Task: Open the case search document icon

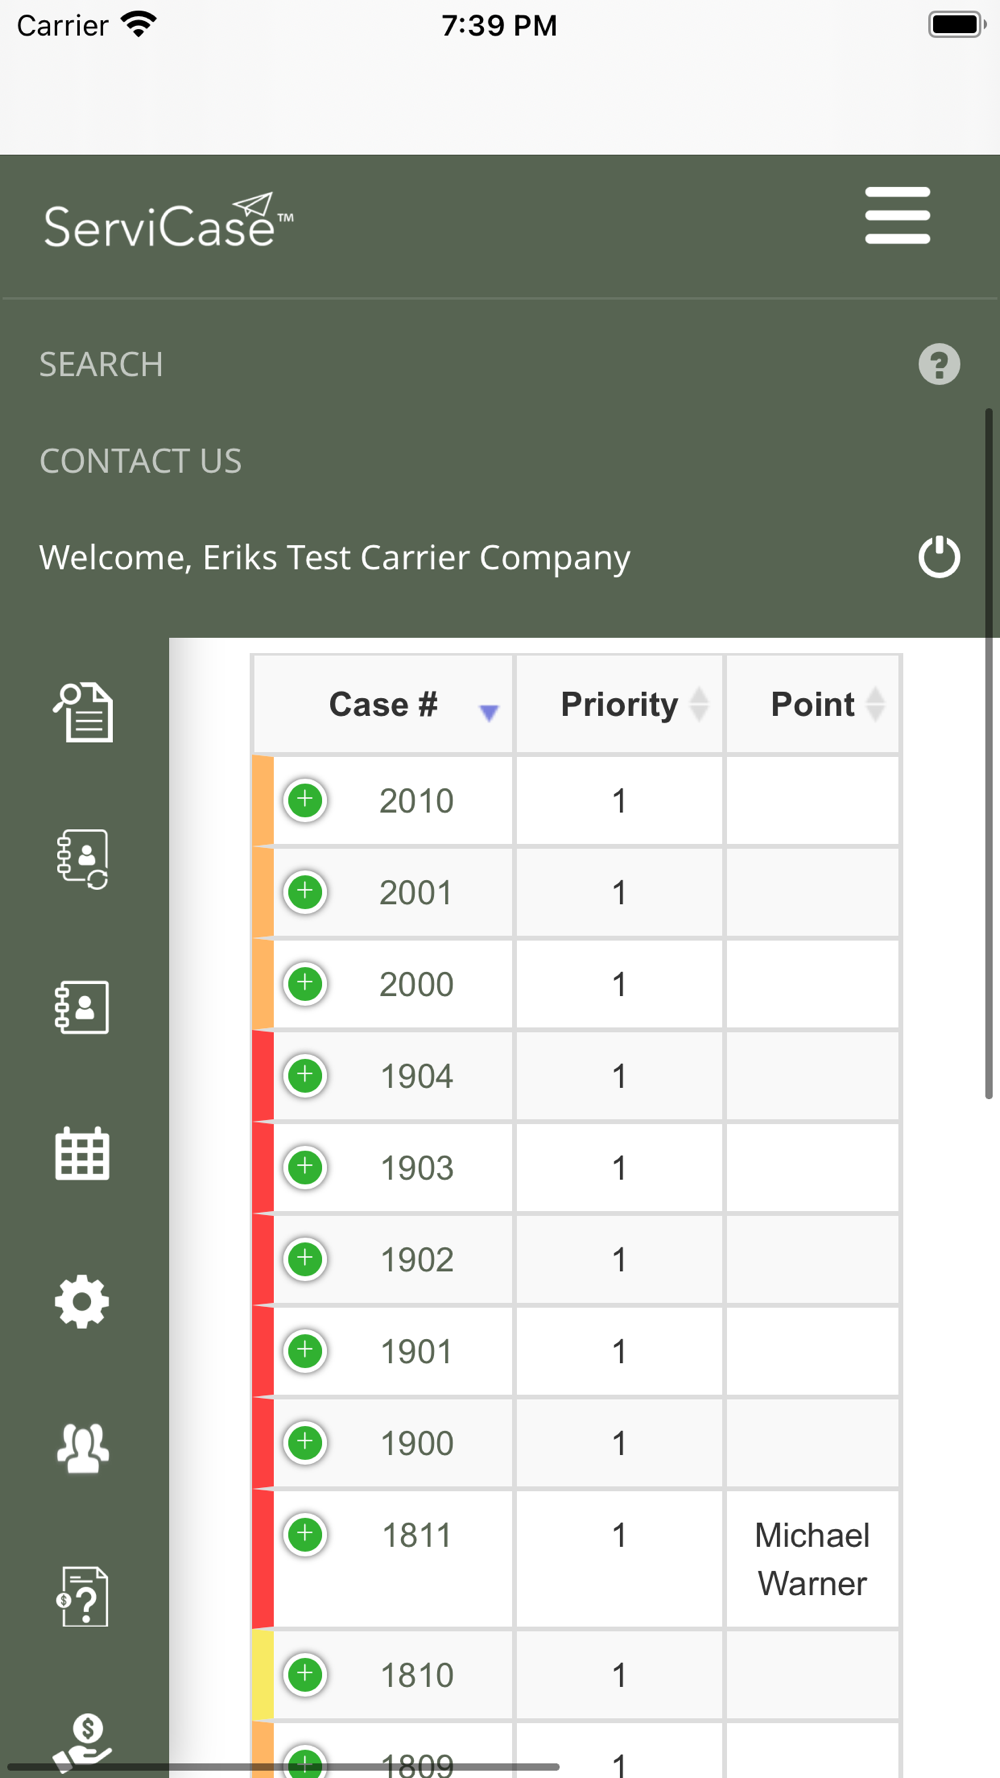Action: [x=83, y=712]
